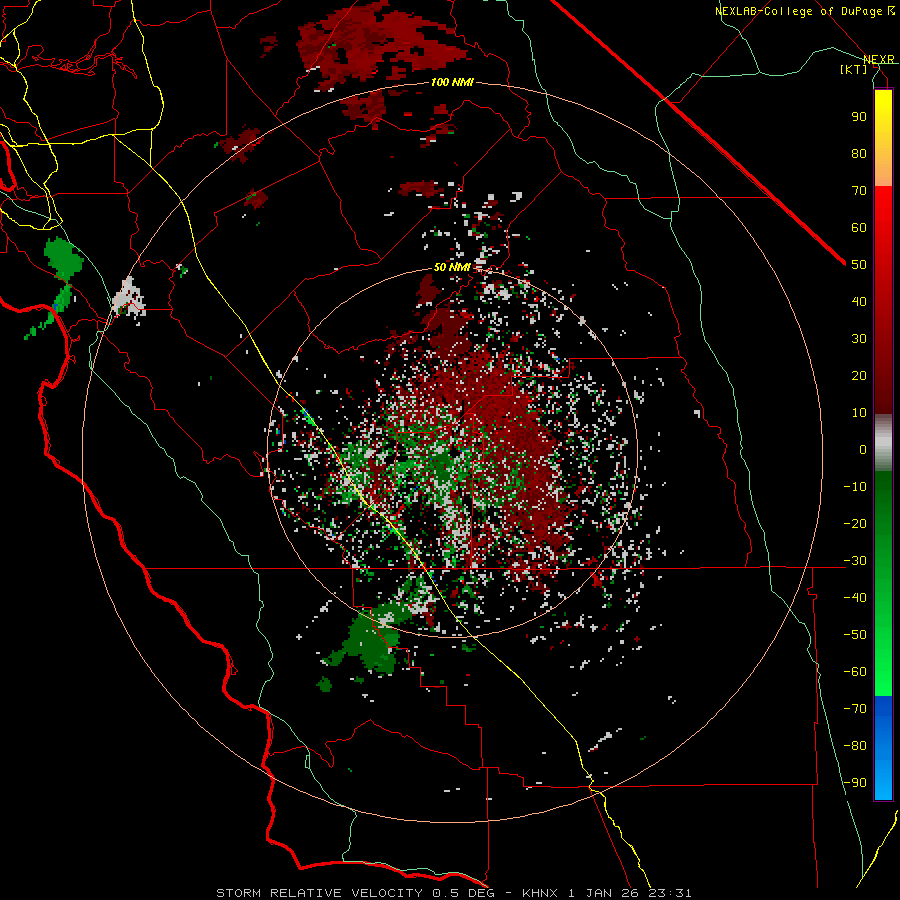This screenshot has width=900, height=900.
Task: Click the gray zero-velocity segment of the color bar
Action: (x=883, y=443)
